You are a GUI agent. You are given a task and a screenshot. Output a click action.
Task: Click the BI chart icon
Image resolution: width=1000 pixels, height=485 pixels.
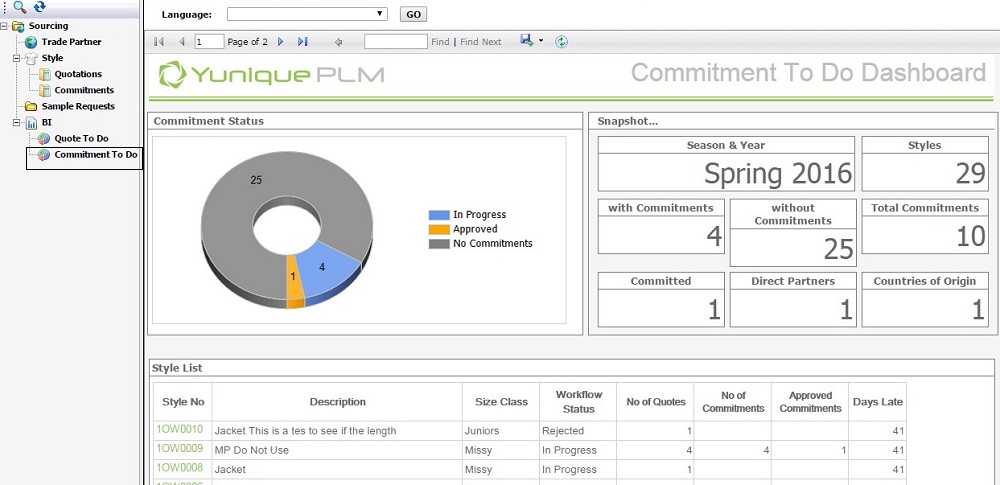31,123
